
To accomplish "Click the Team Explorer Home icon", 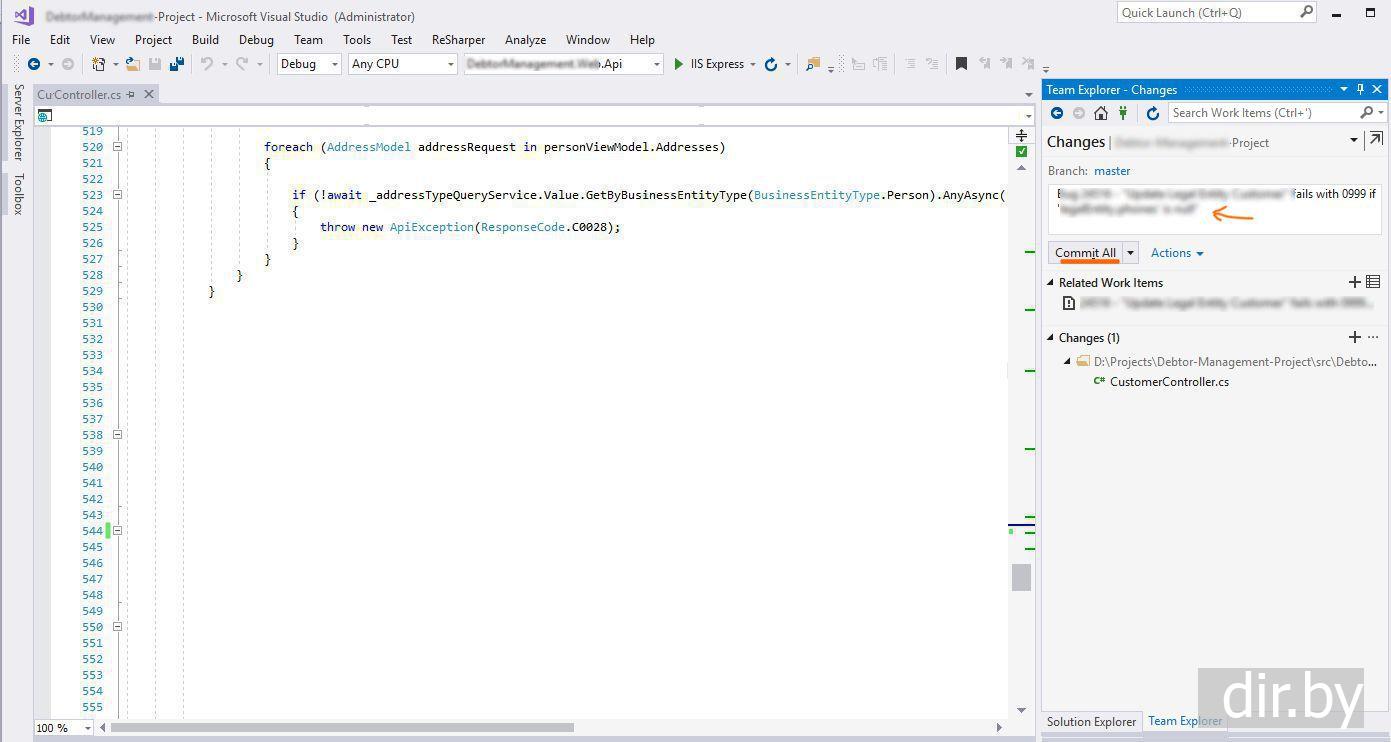I will (1100, 113).
